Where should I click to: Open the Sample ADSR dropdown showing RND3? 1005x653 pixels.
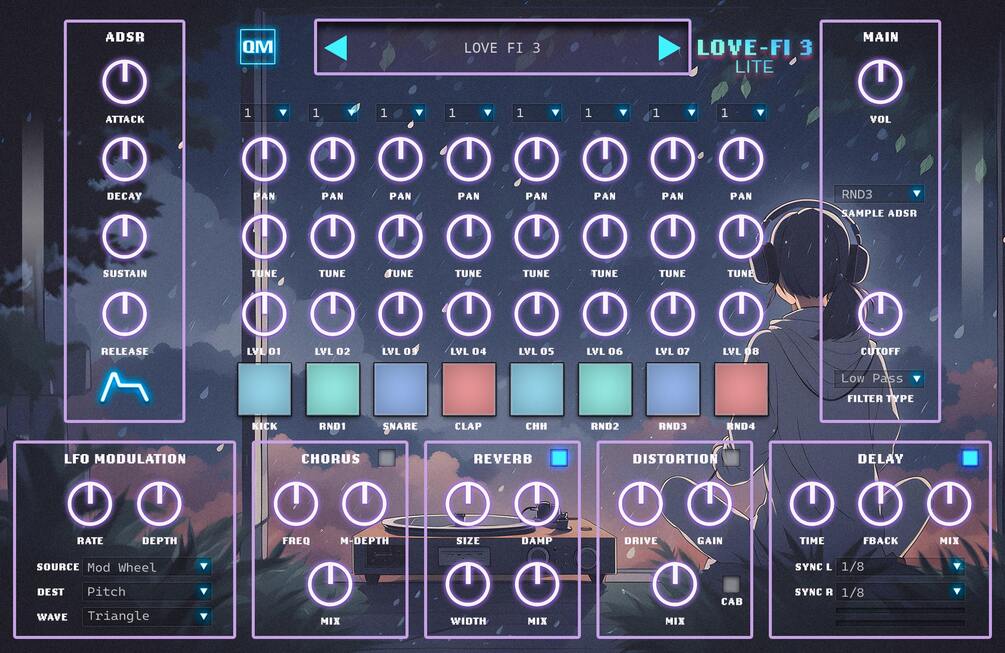coord(879,194)
